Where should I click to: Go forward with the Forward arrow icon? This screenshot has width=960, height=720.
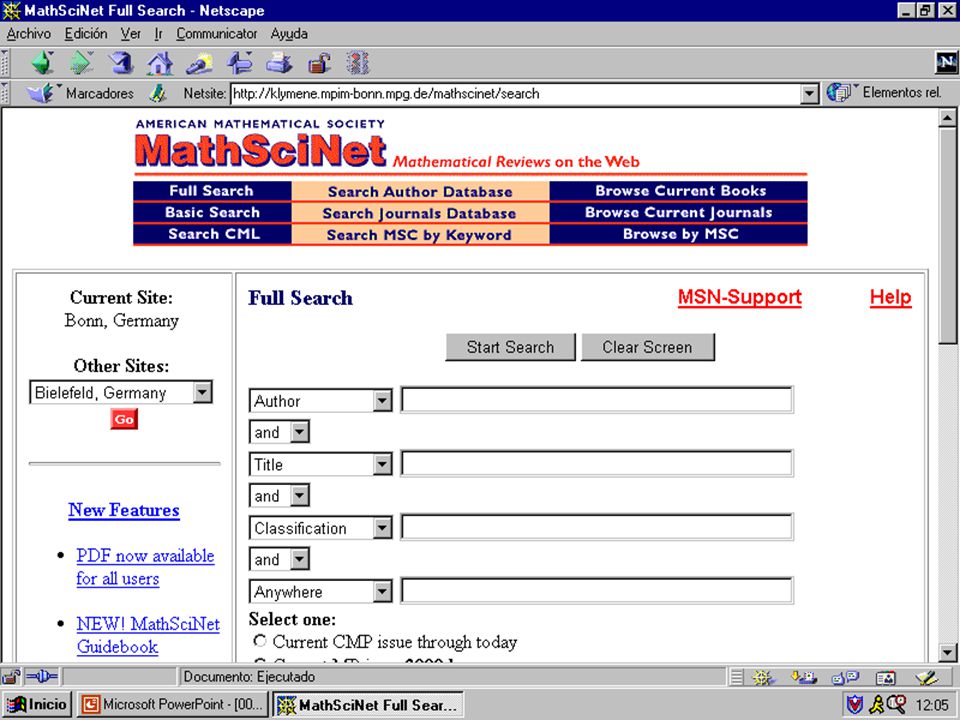[81, 63]
